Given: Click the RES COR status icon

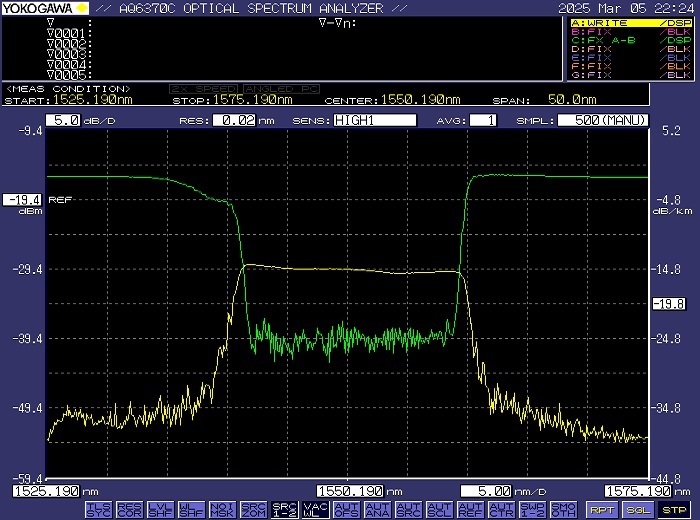Looking at the screenshot, I should (x=129, y=509).
